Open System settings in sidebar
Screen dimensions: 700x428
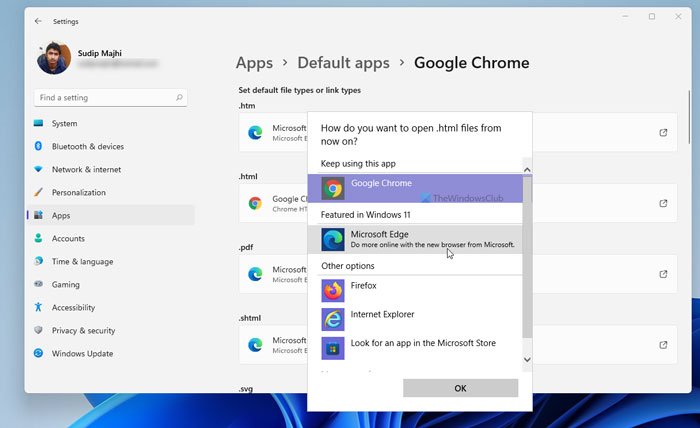(64, 123)
